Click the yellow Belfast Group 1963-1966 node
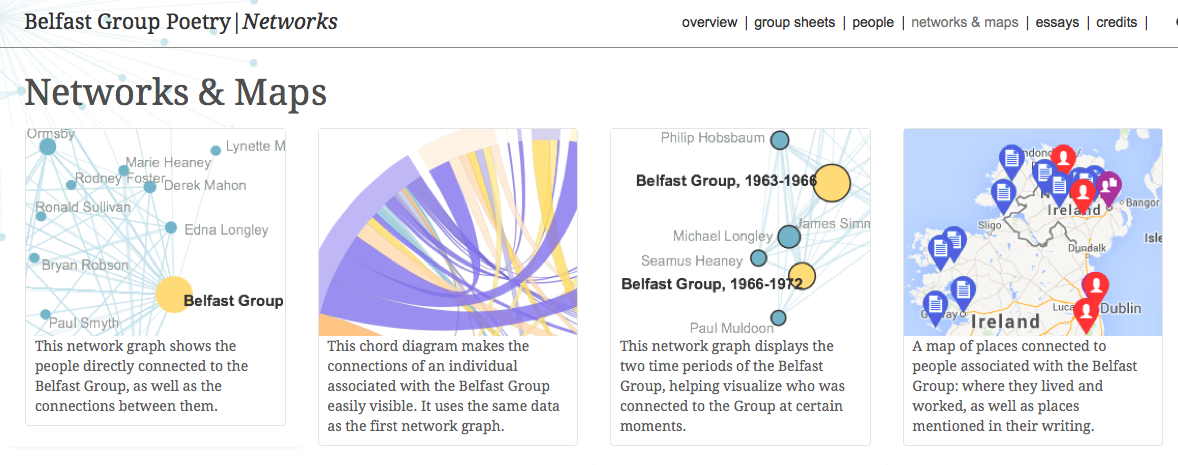The width and height of the screenshot is (1178, 465). [x=832, y=182]
